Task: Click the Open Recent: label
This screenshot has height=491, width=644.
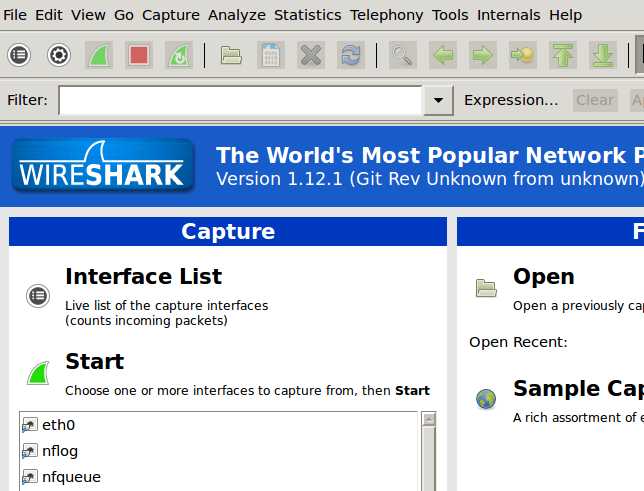Action: 518,342
